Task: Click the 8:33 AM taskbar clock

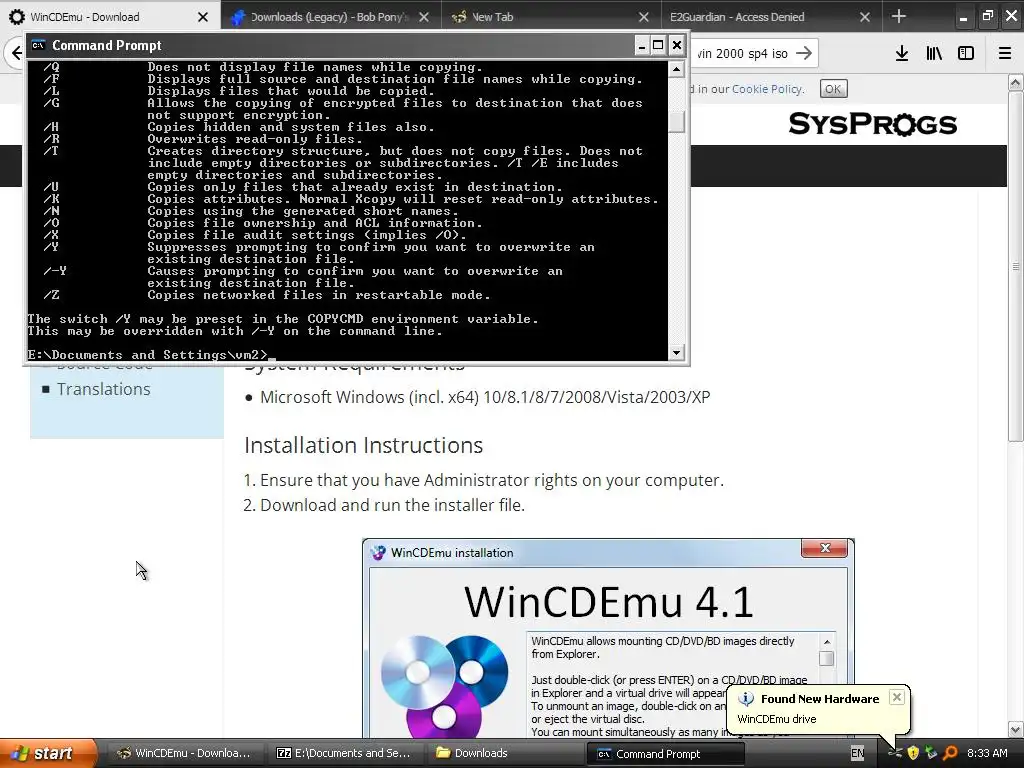Action: click(987, 753)
